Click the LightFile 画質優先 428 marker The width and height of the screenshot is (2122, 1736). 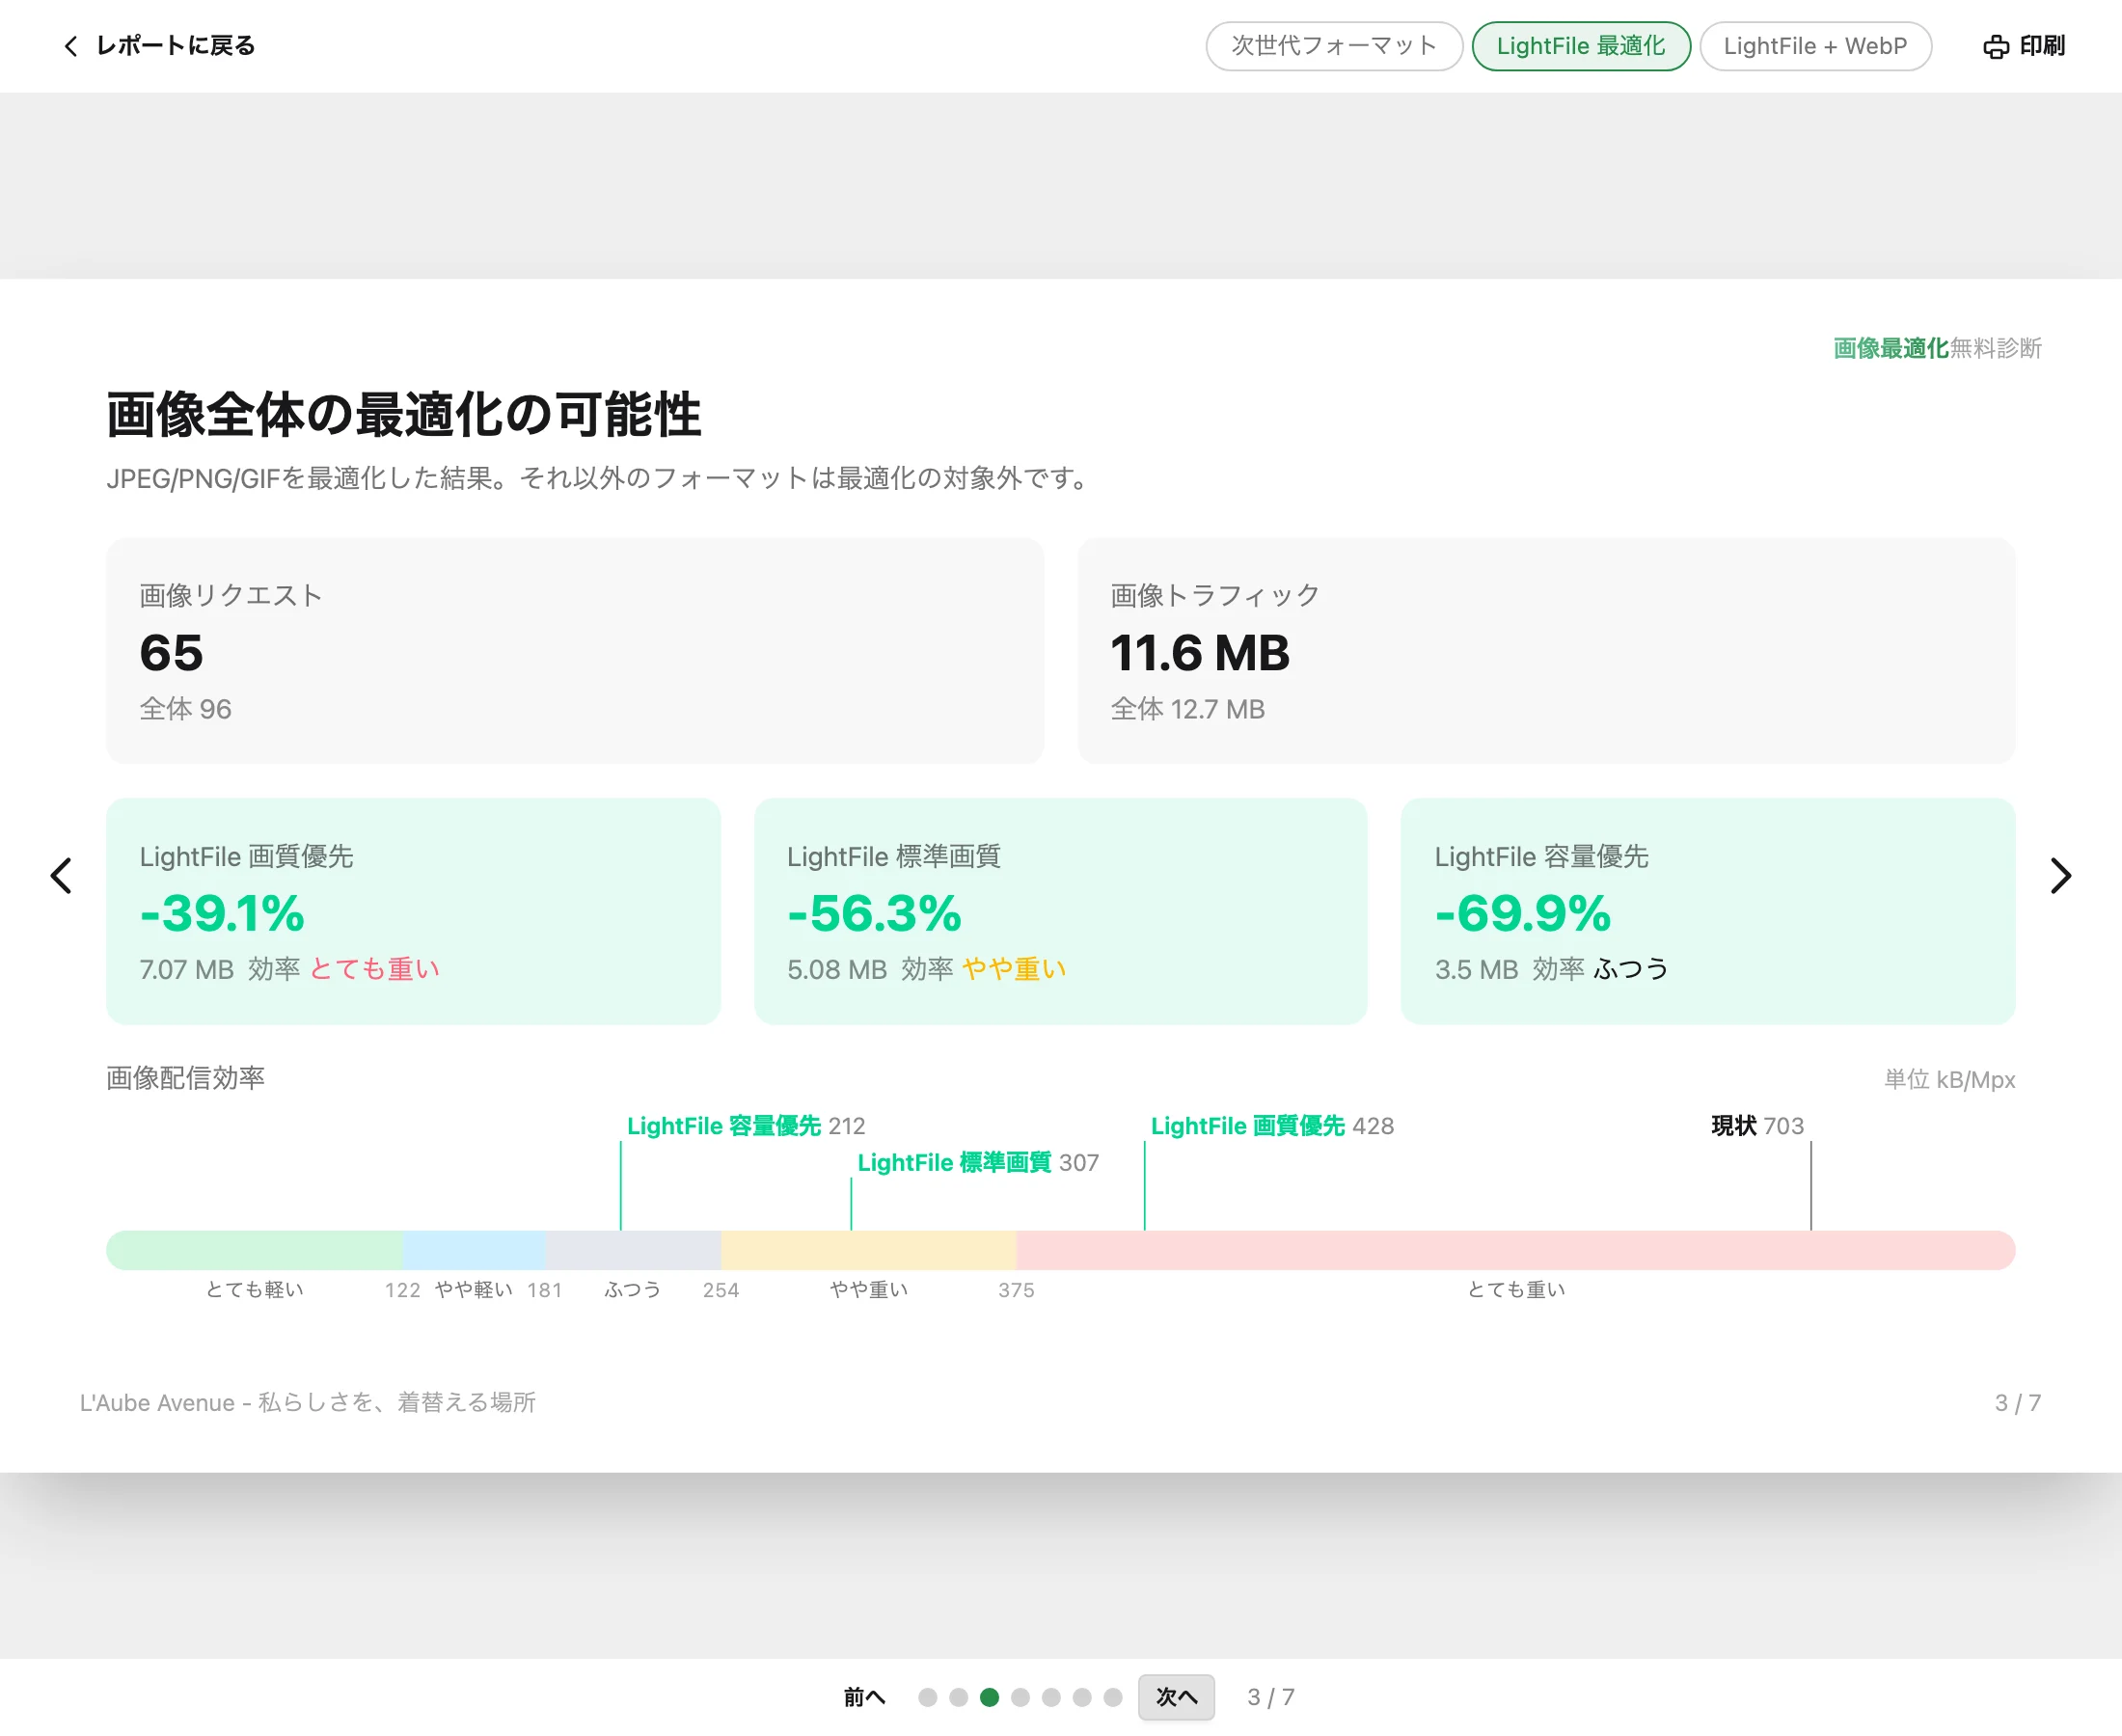coord(1272,1126)
